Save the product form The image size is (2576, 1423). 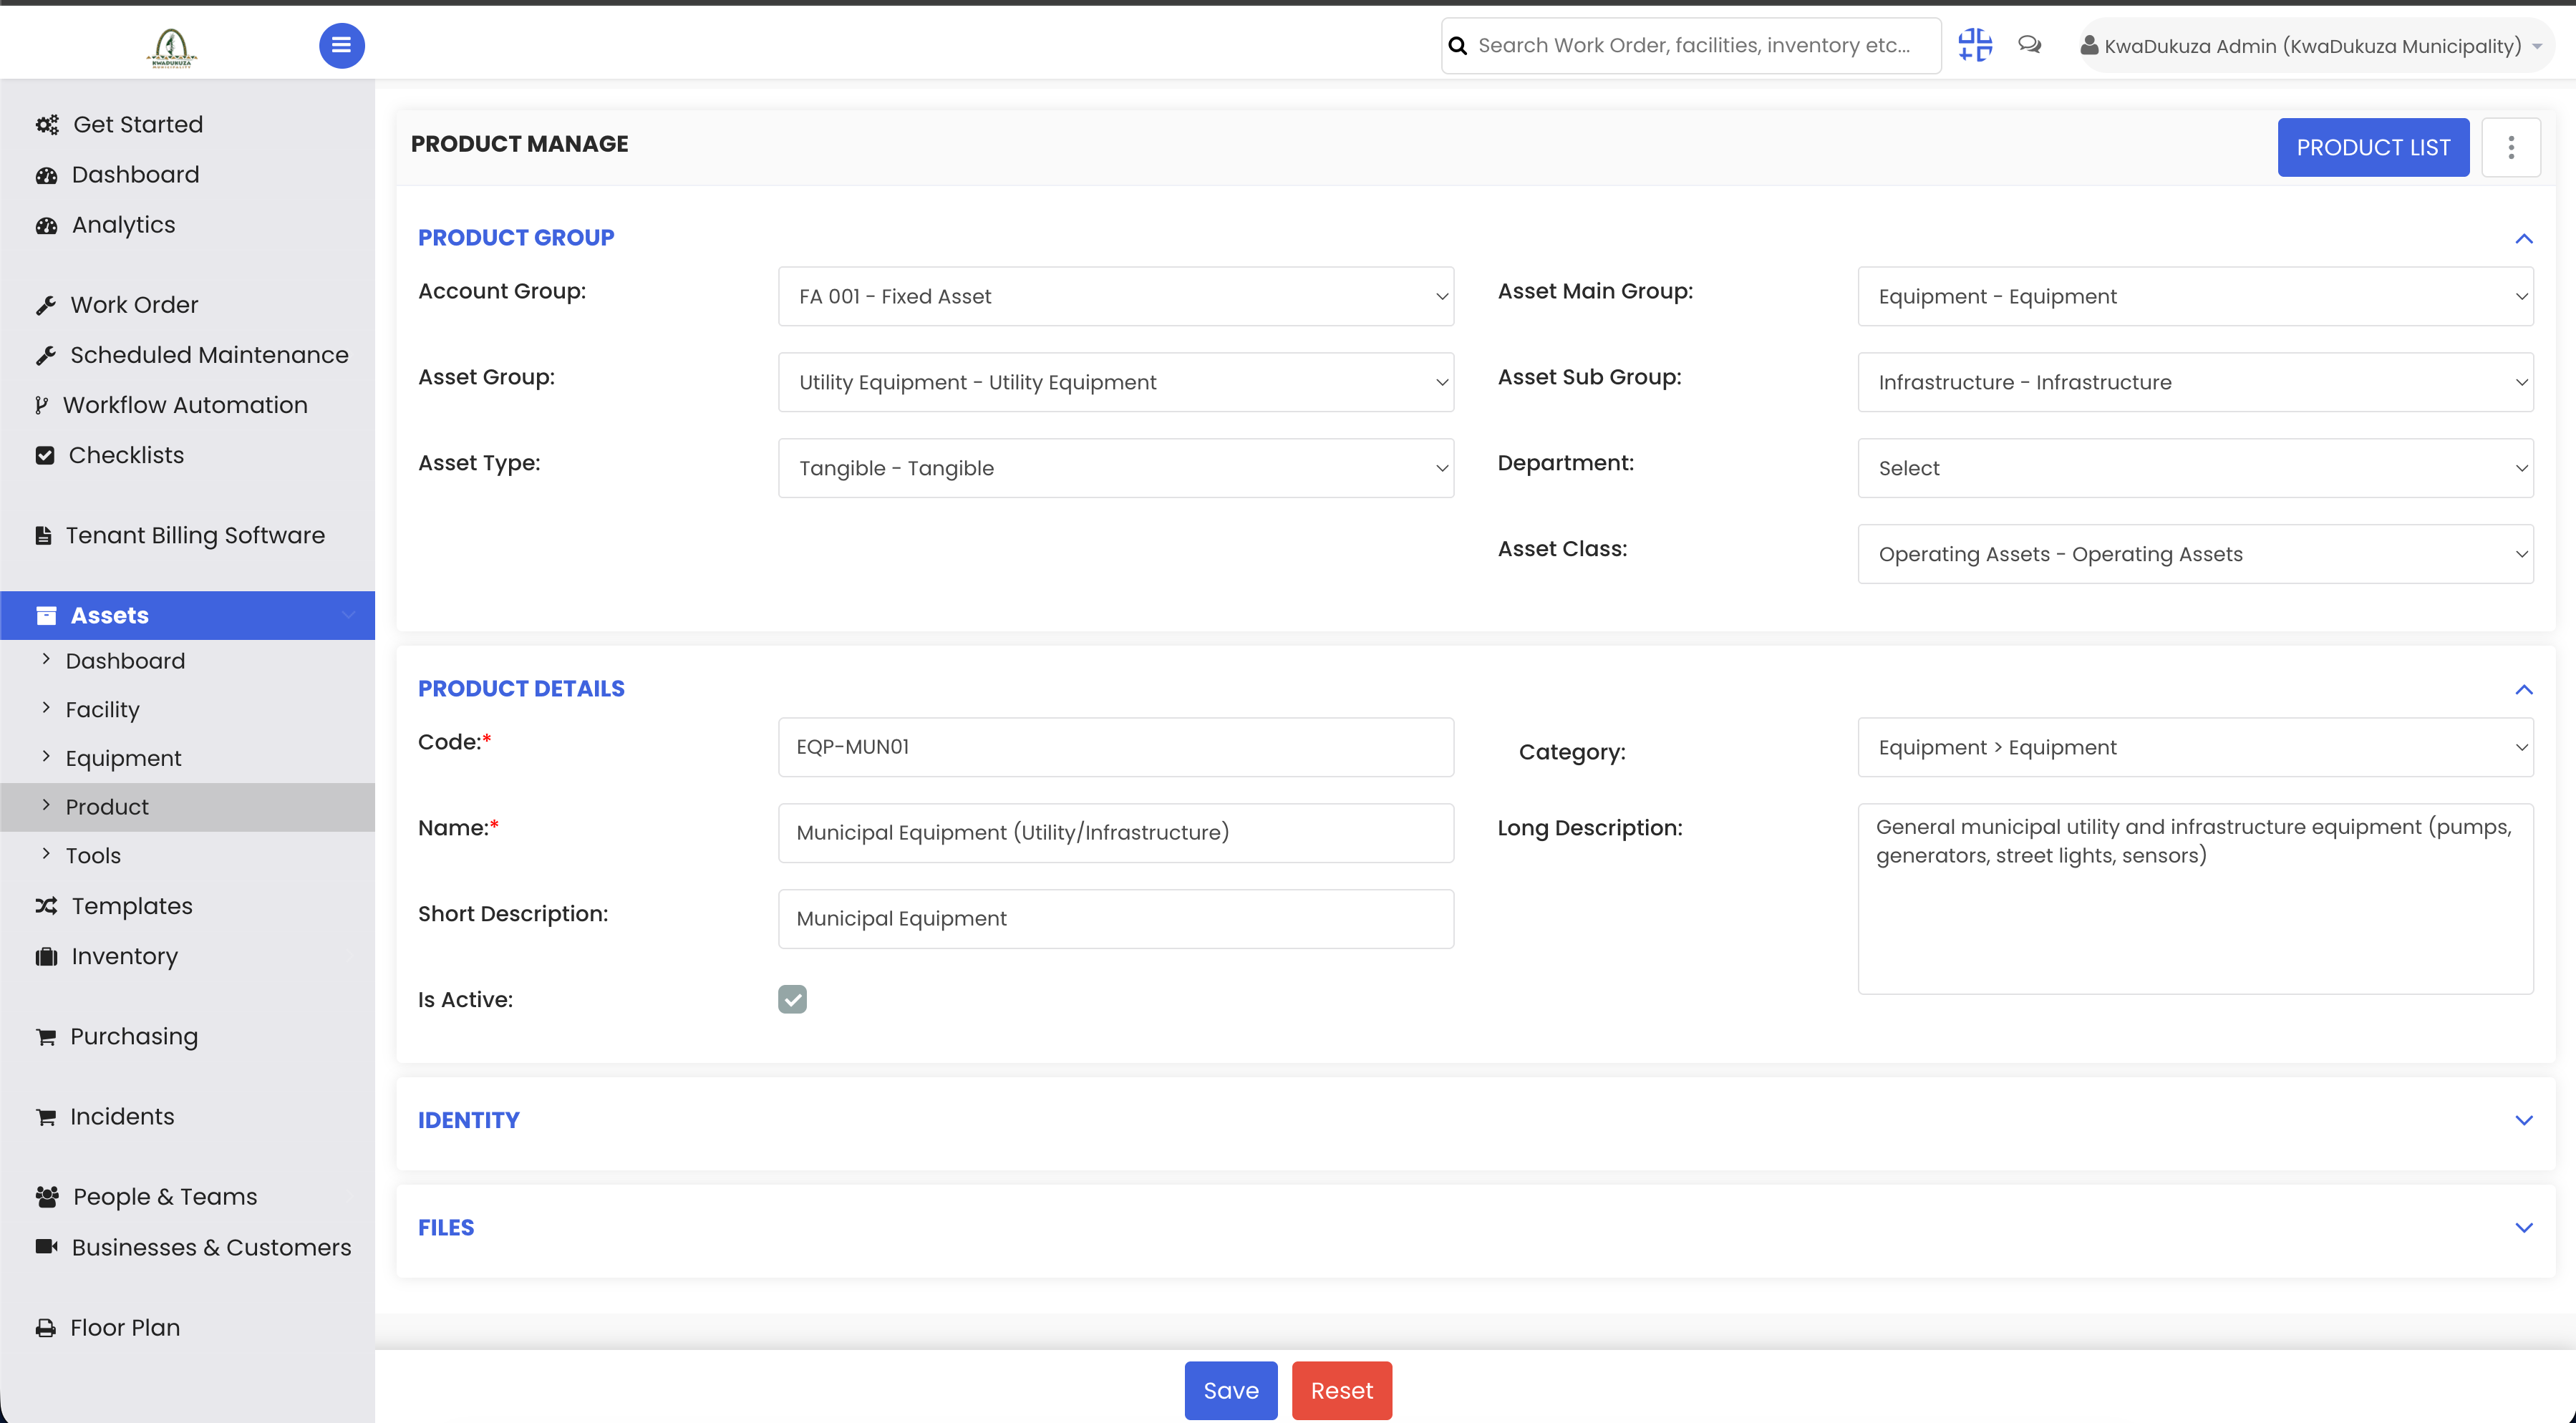click(x=1231, y=1390)
